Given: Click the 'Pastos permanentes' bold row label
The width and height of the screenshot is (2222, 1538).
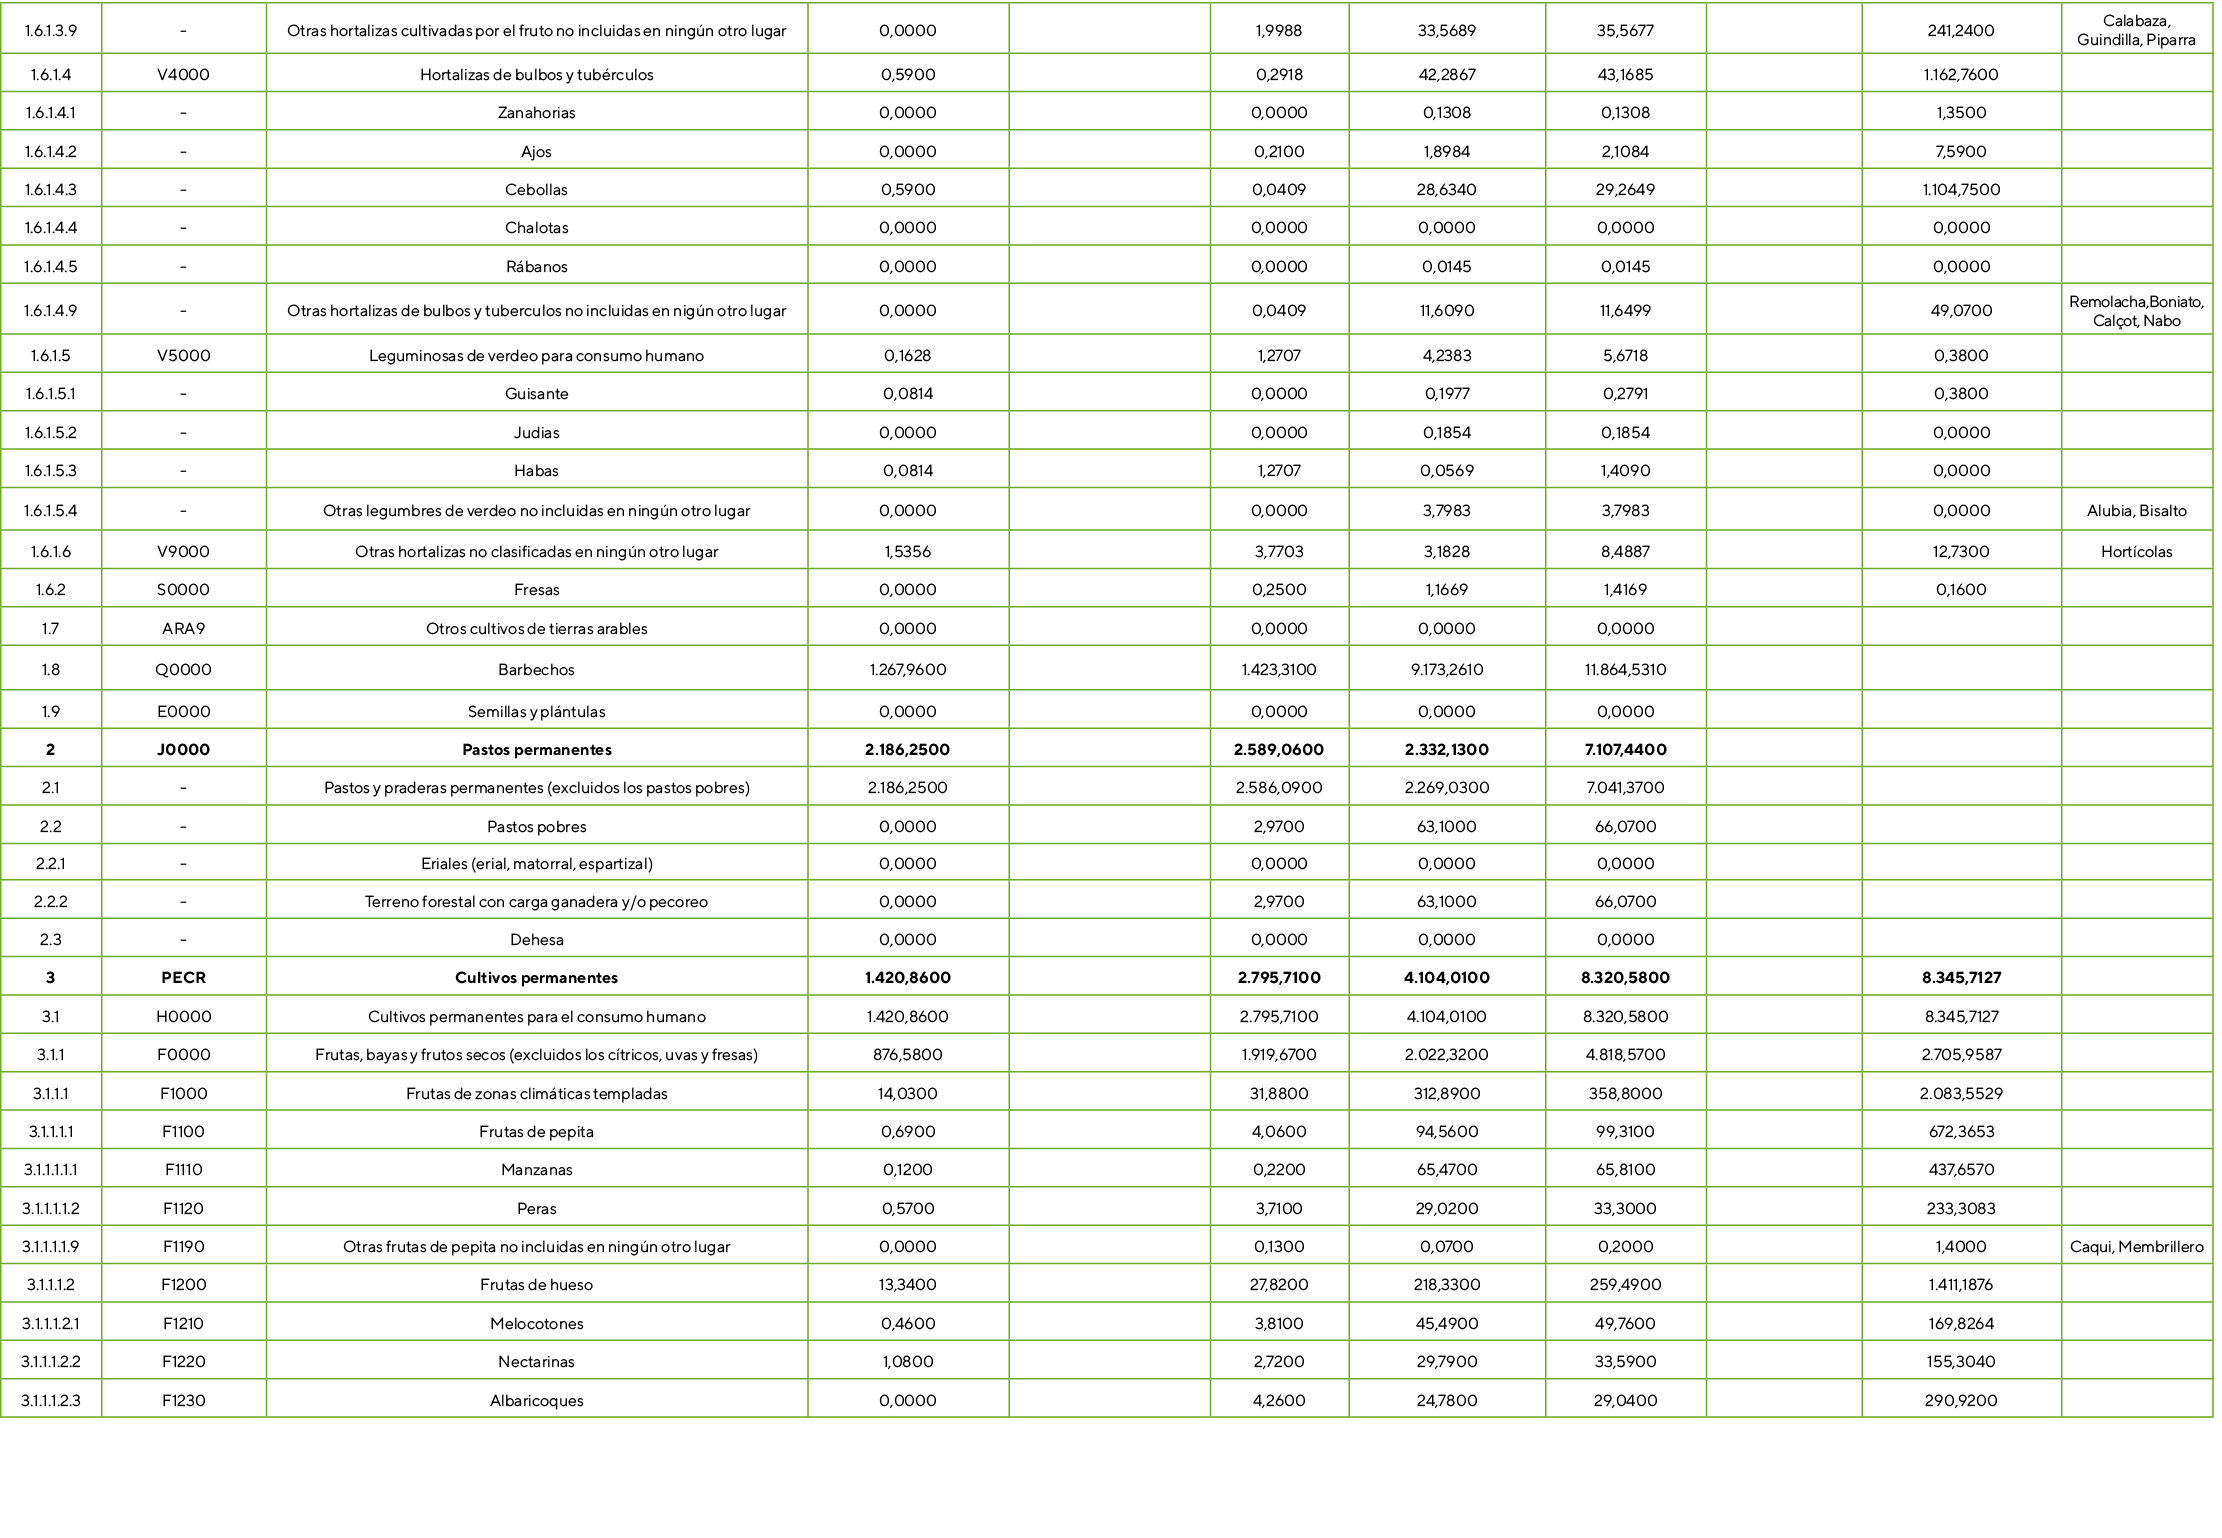Looking at the screenshot, I should click(x=536, y=749).
